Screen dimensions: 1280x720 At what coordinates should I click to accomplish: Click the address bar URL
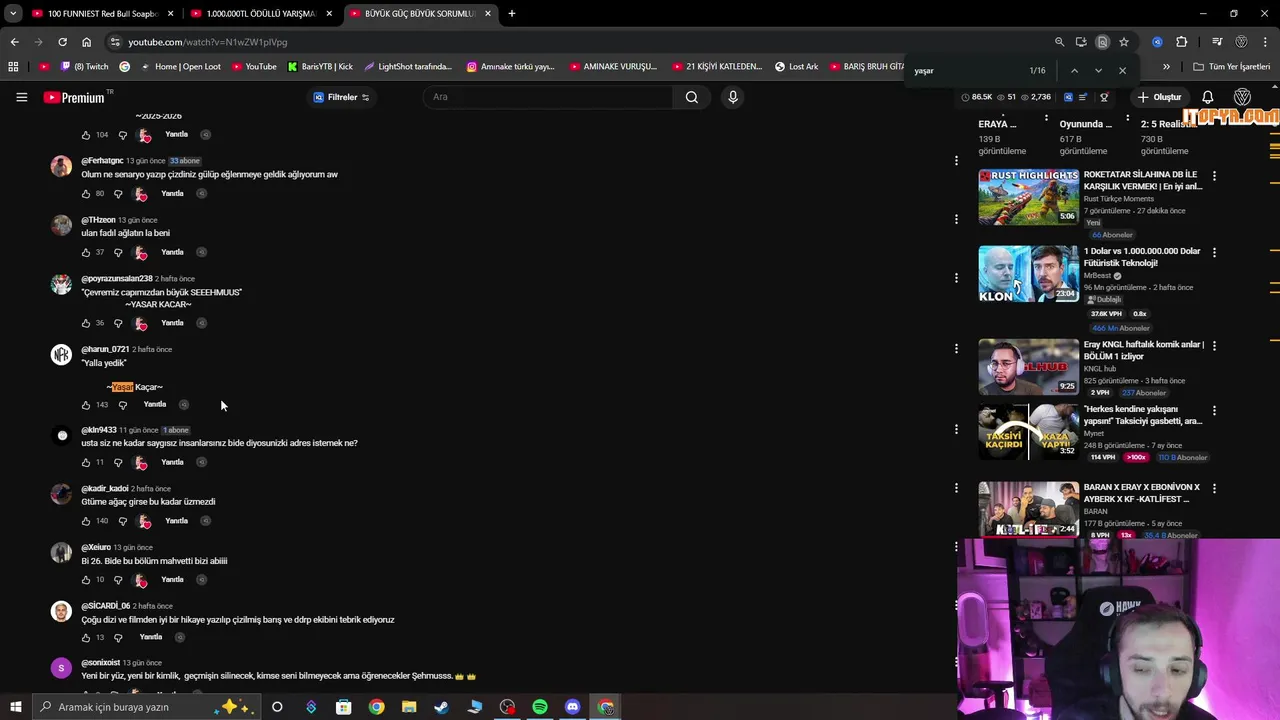(207, 42)
